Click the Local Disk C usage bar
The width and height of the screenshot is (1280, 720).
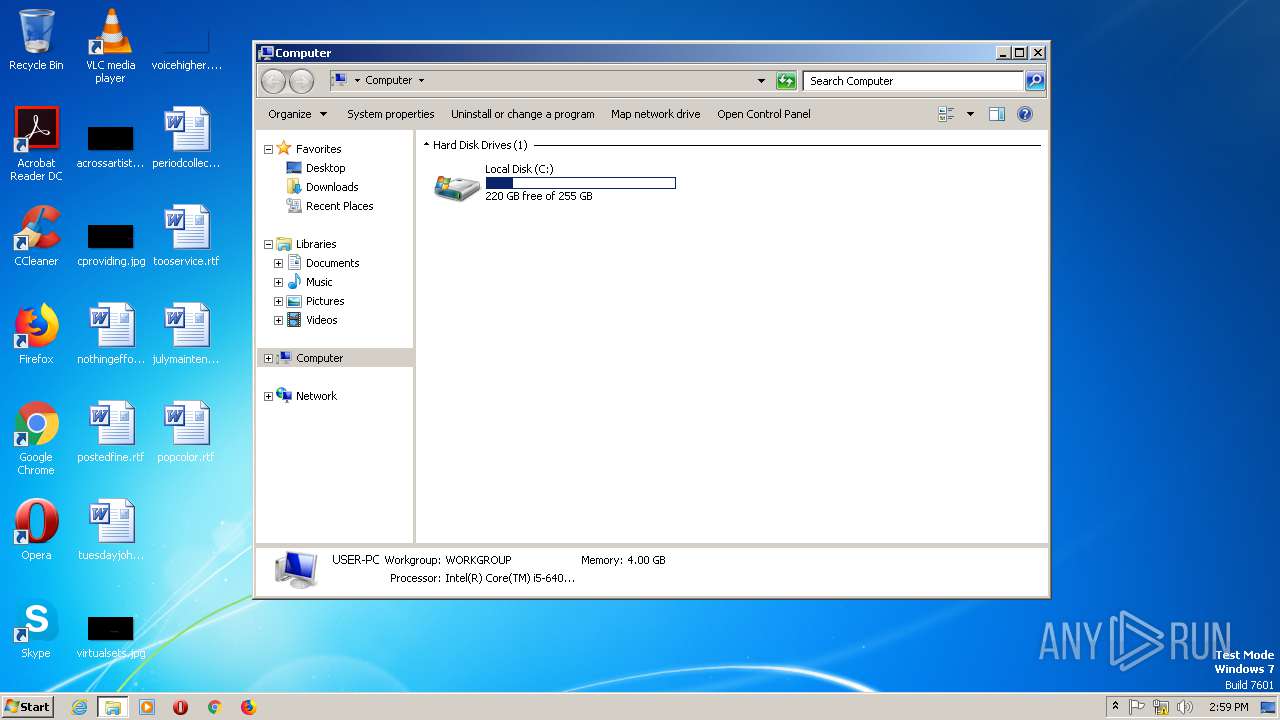click(580, 183)
